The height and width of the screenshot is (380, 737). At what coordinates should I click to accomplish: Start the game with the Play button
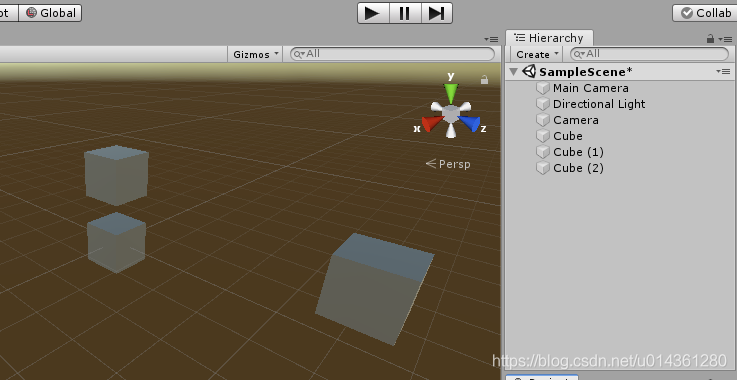click(373, 13)
